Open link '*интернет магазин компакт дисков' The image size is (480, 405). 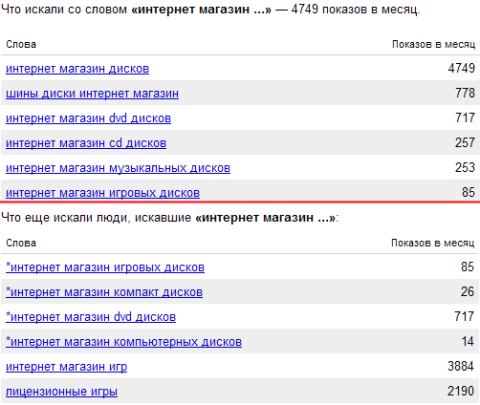click(x=104, y=292)
